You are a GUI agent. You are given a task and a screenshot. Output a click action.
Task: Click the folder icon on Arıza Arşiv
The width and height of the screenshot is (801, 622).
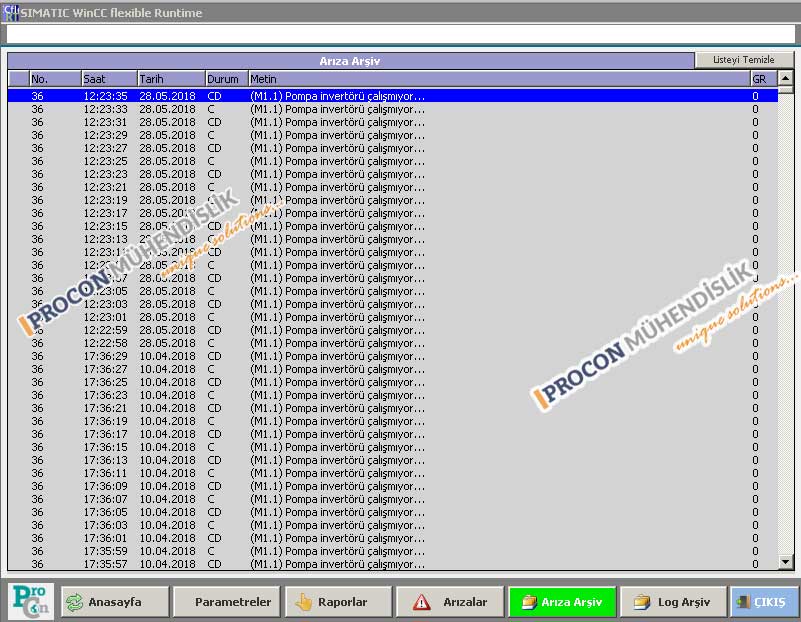pos(529,602)
